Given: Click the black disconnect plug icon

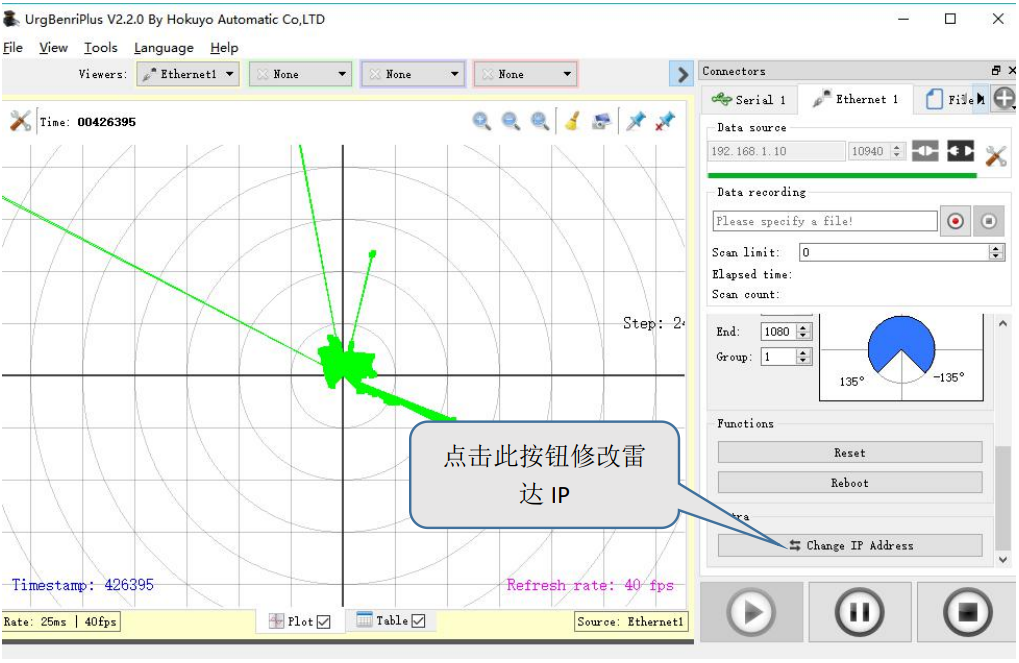Looking at the screenshot, I should pyautogui.click(x=960, y=151).
